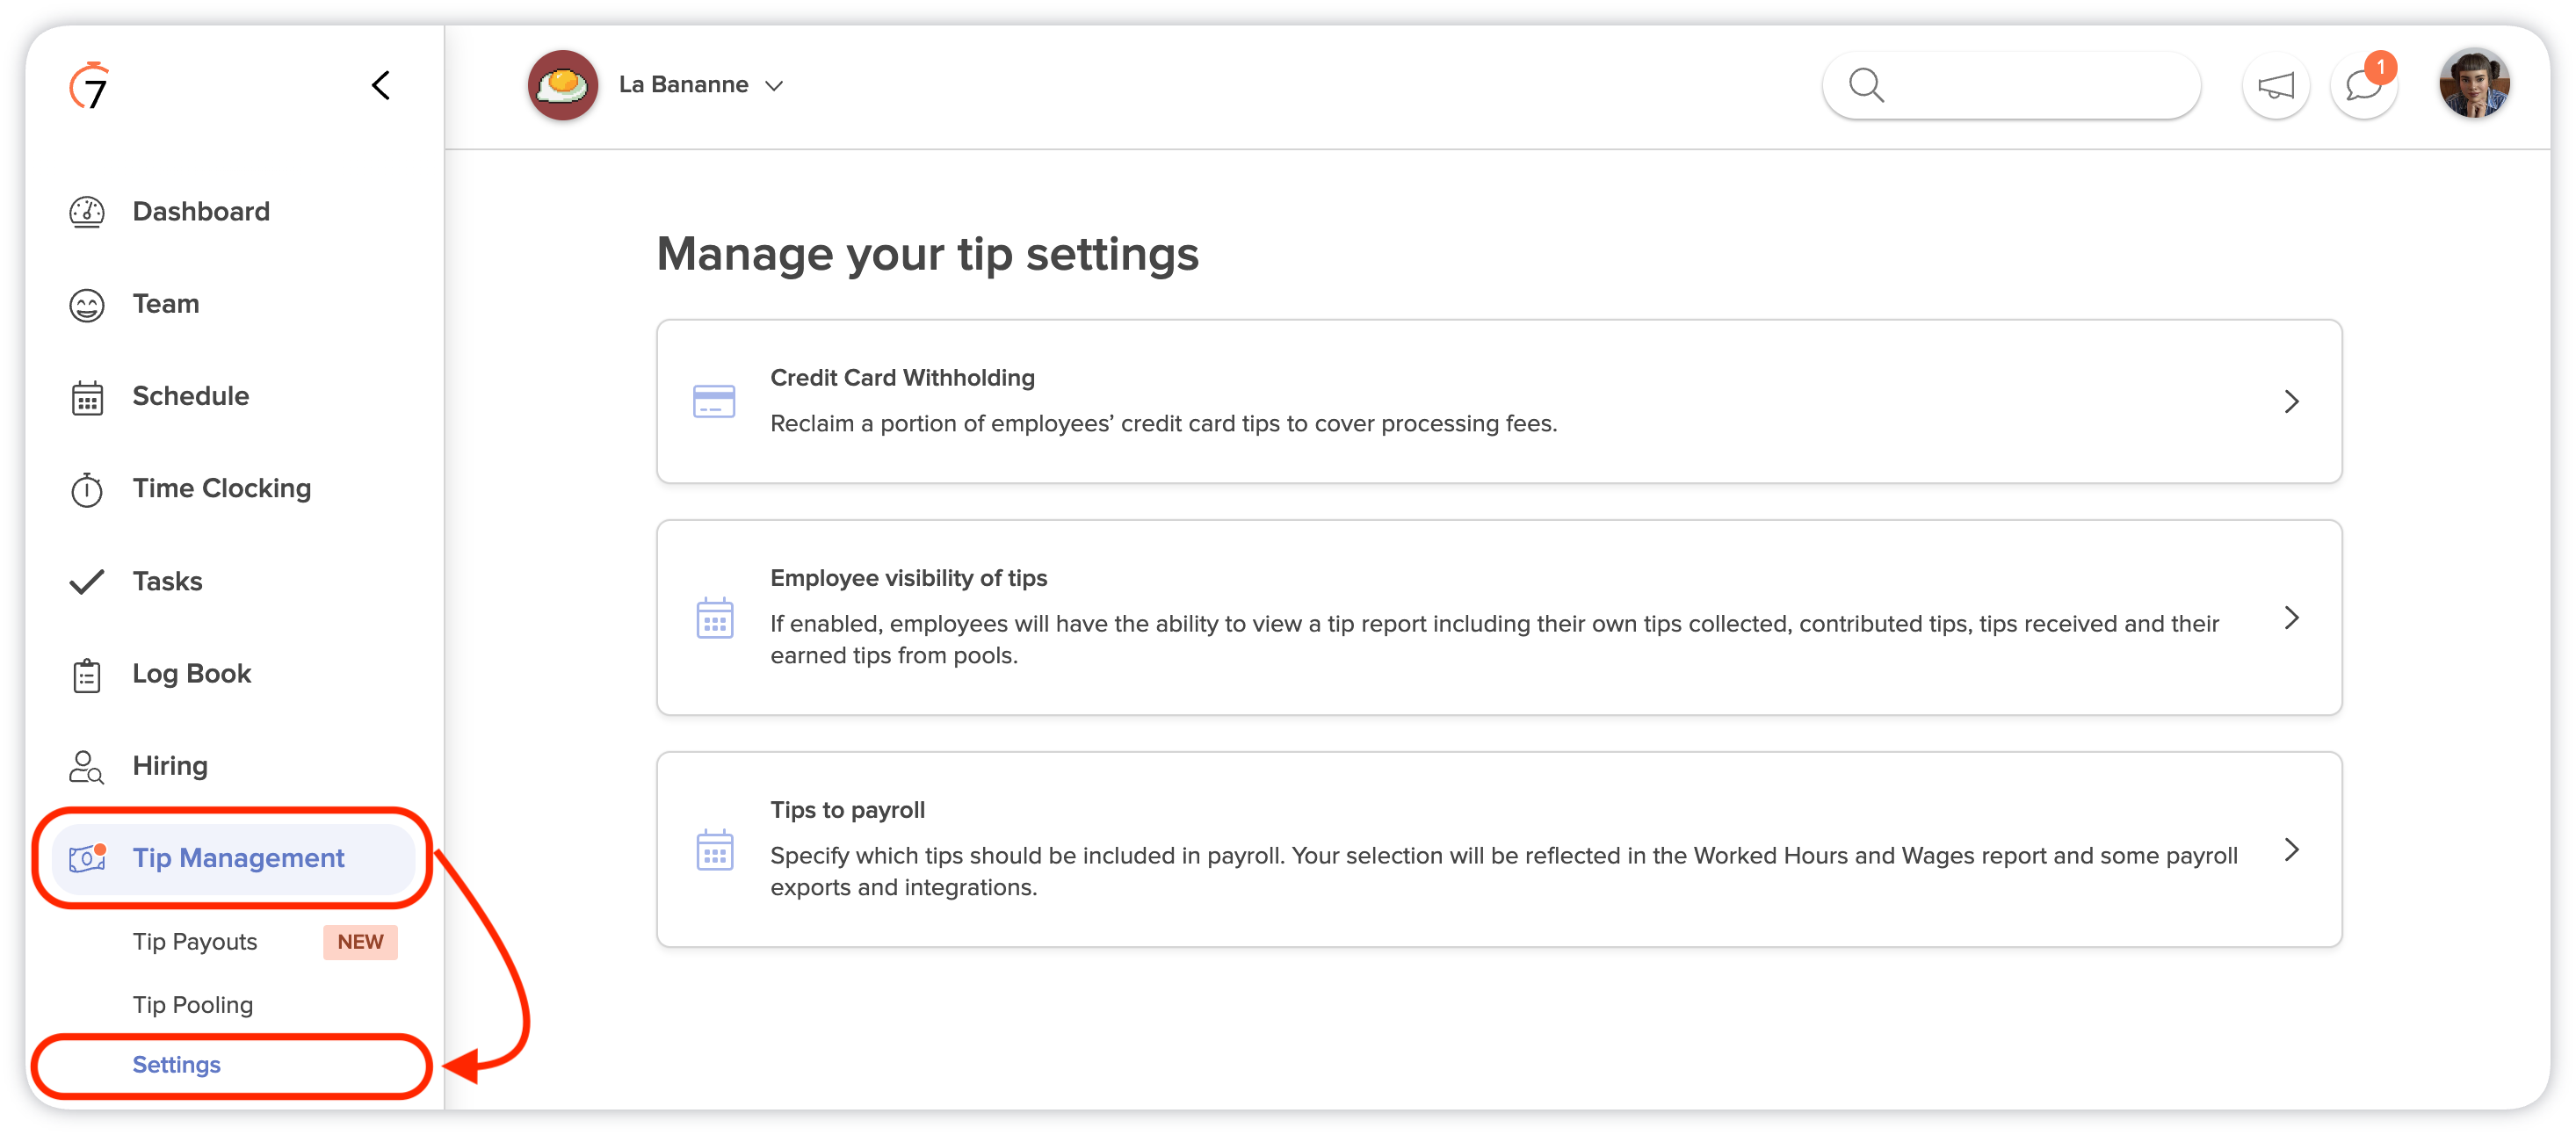Click the 'Specify which tips should be included' text
Image resolution: width=2576 pixels, height=1135 pixels.
[x=1503, y=872]
